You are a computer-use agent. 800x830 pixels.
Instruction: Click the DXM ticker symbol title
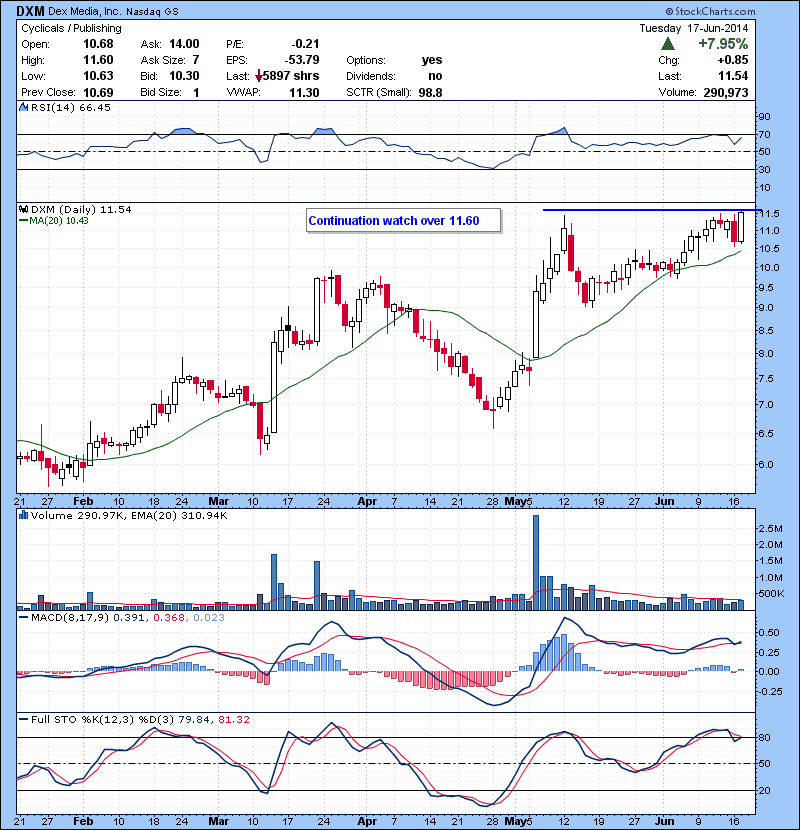click(30, 11)
